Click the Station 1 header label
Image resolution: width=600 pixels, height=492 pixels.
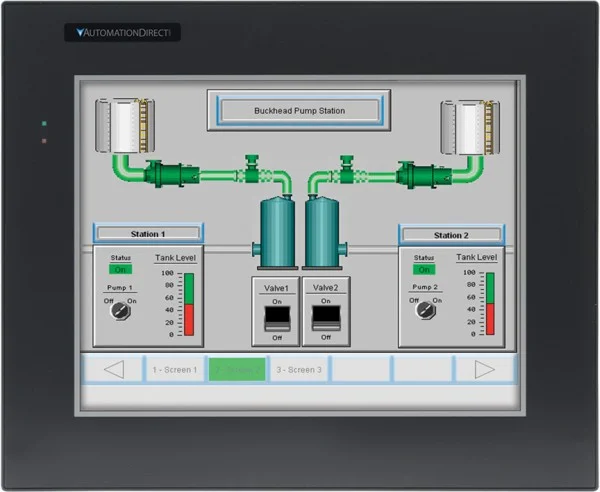coord(148,234)
